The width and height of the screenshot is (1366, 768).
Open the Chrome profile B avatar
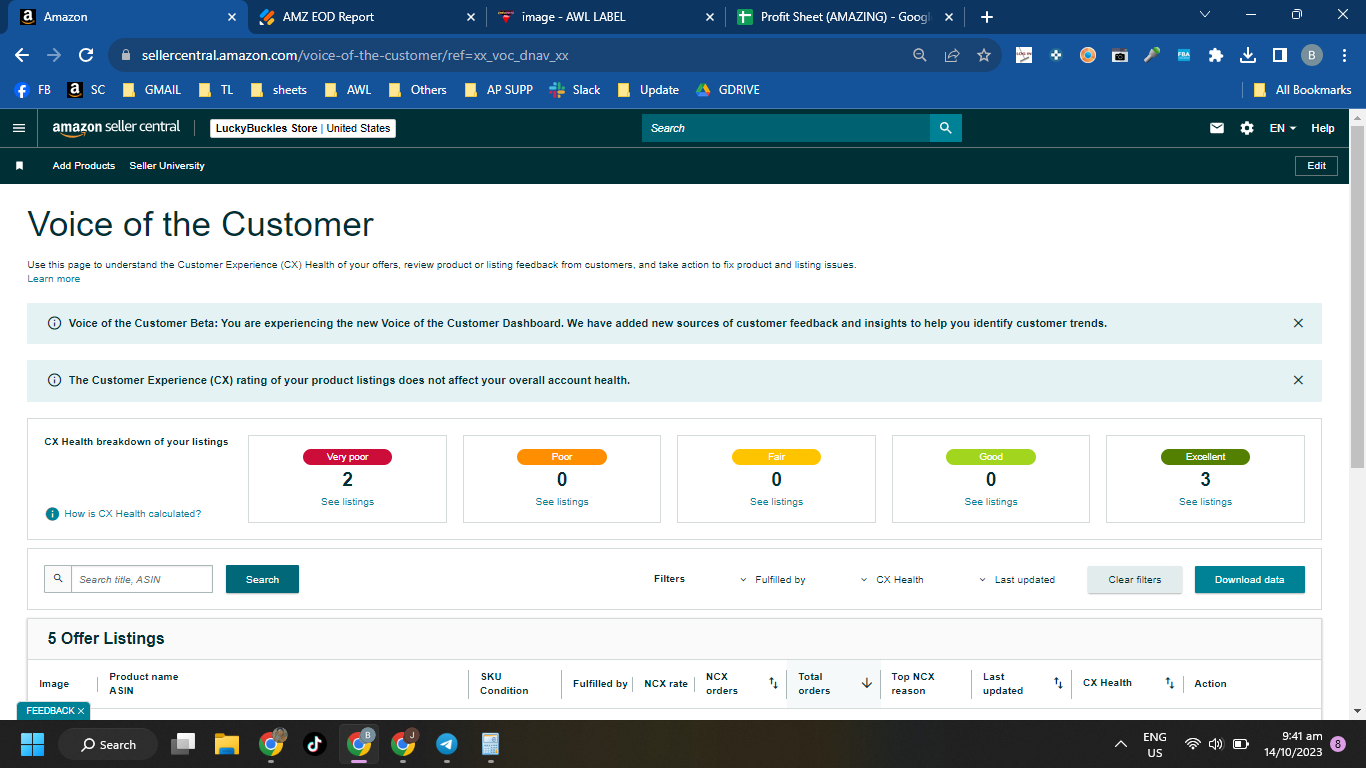[x=1312, y=55]
